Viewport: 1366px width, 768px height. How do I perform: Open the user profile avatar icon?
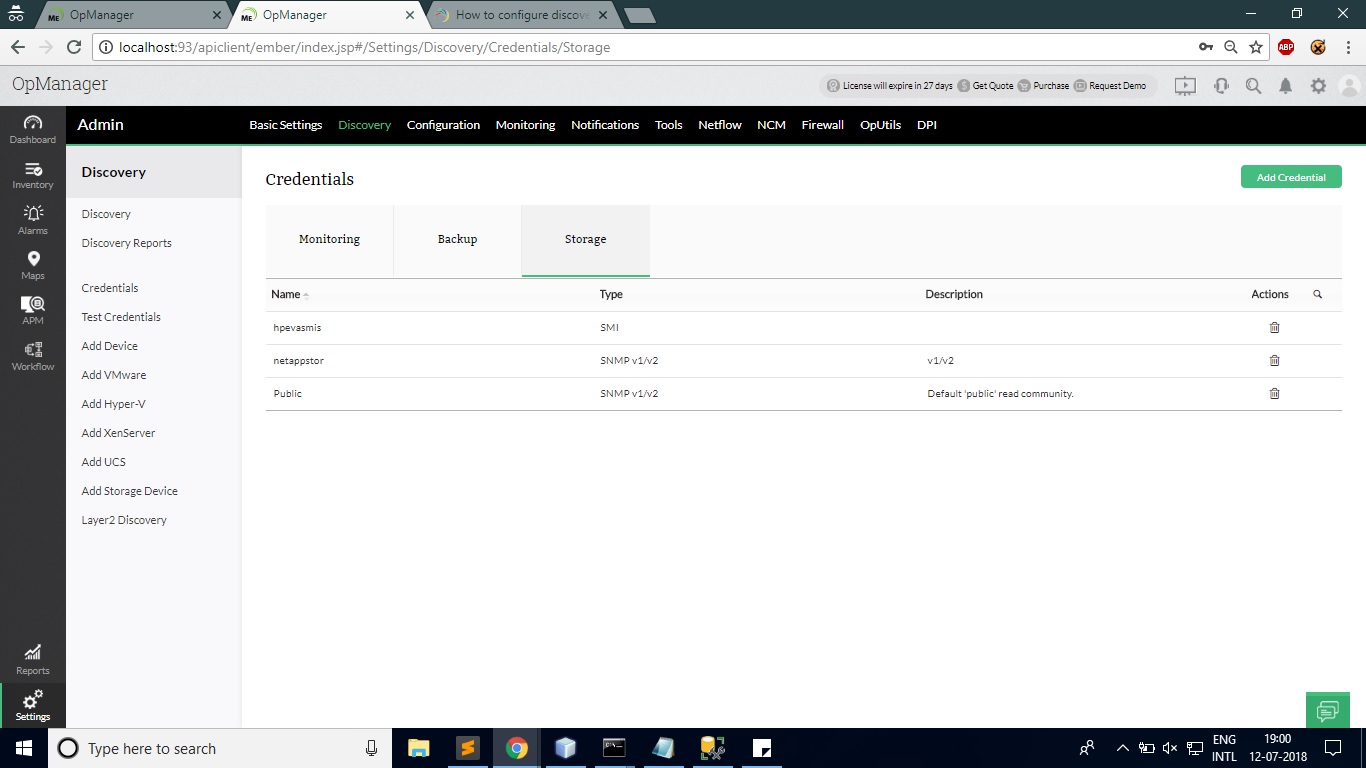click(1350, 86)
